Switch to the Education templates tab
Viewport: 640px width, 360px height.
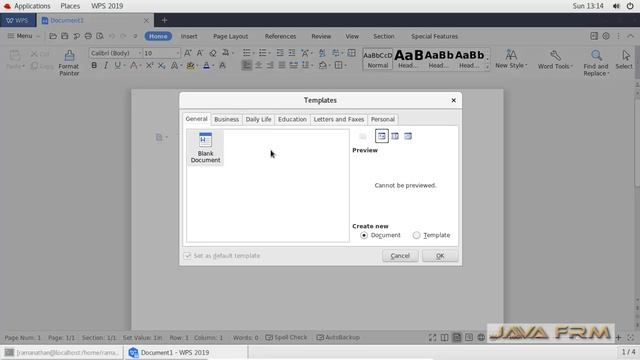tap(292, 119)
